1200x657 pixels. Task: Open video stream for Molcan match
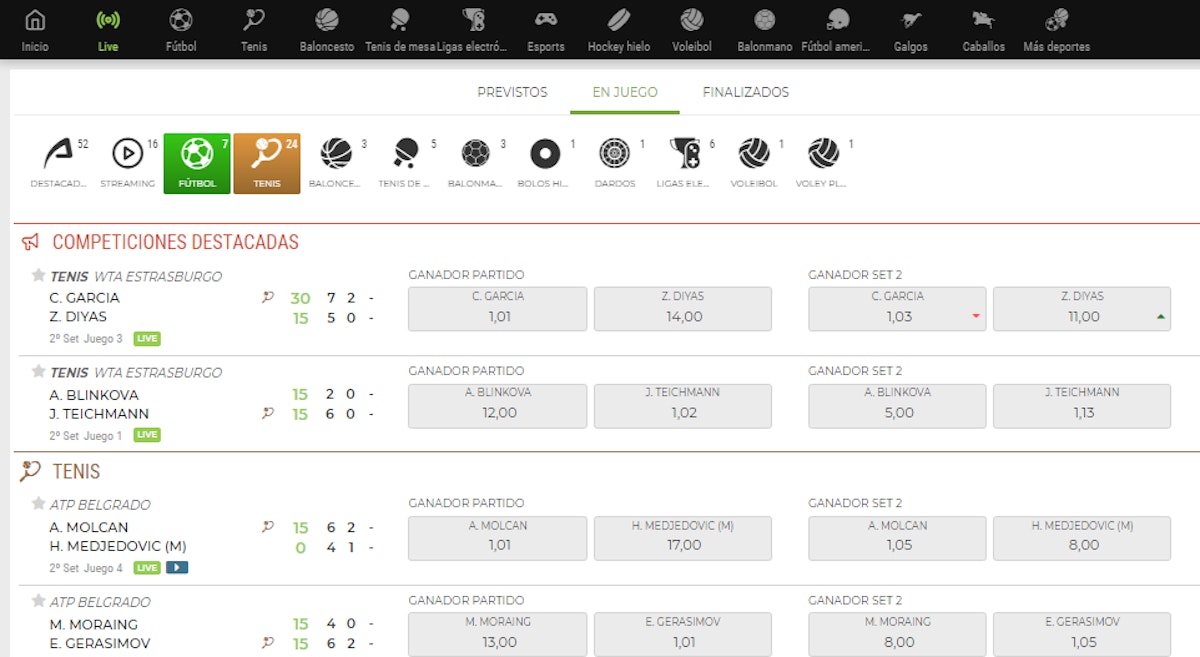click(177, 568)
